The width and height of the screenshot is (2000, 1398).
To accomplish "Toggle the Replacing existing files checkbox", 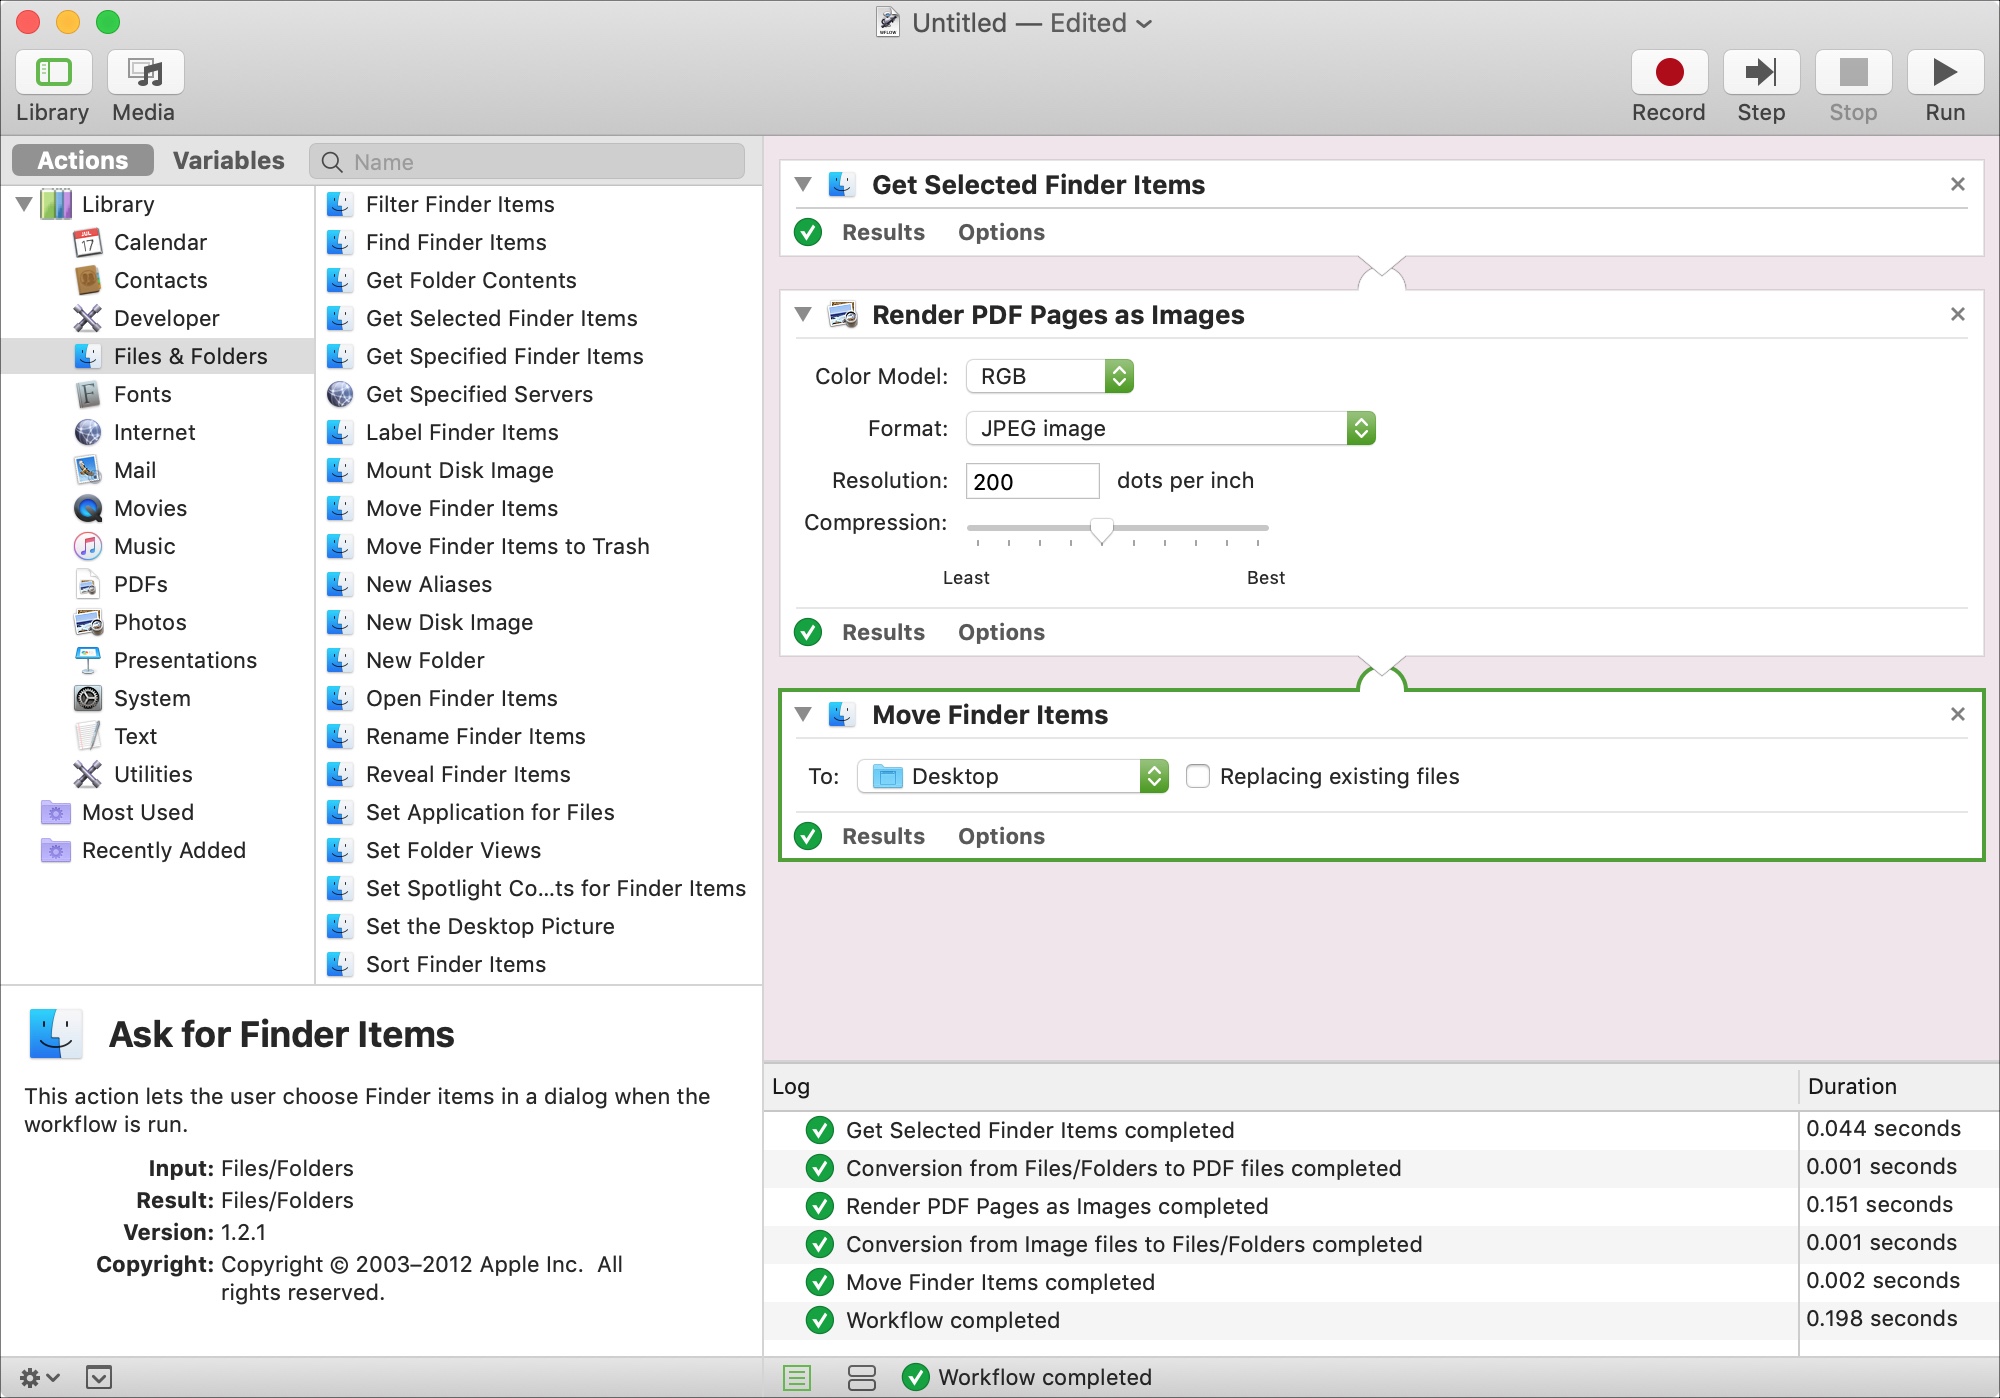I will [1201, 776].
